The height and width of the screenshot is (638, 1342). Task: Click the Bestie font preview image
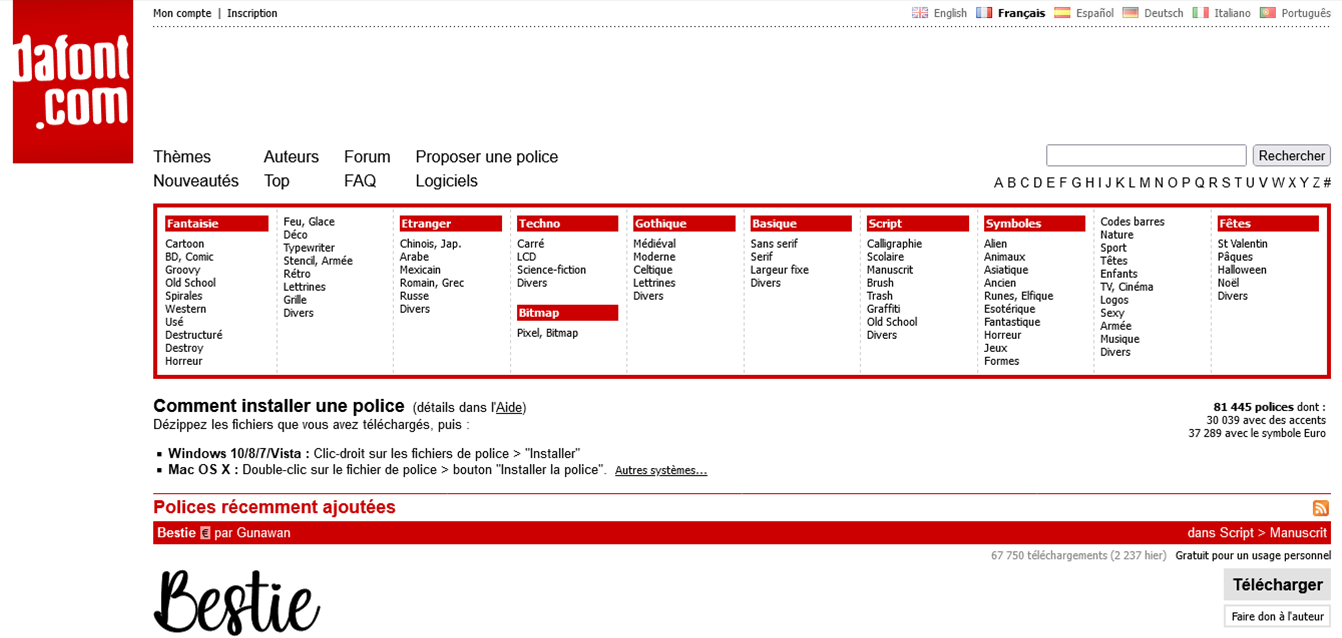point(237,602)
